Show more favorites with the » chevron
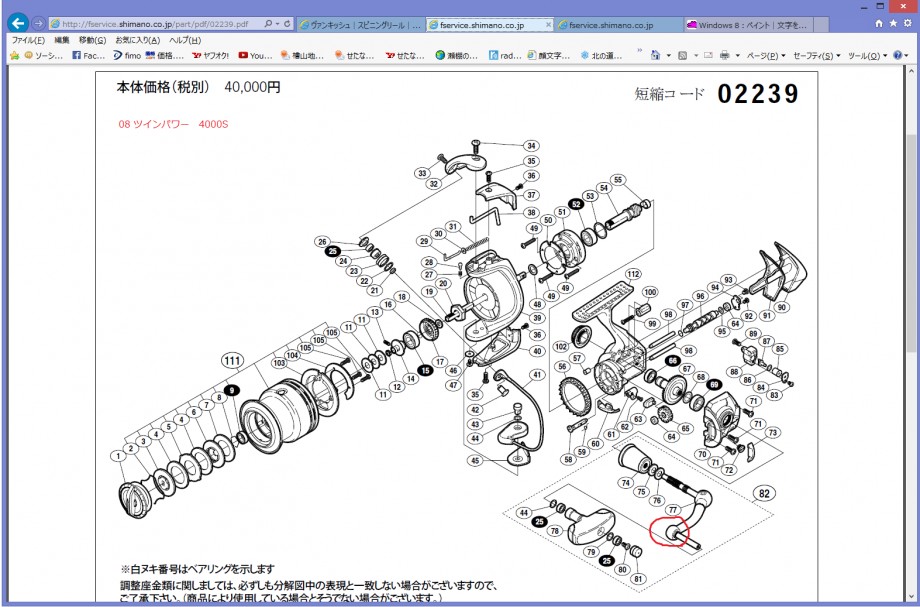Screen dimensions: 920x607 tap(640, 52)
